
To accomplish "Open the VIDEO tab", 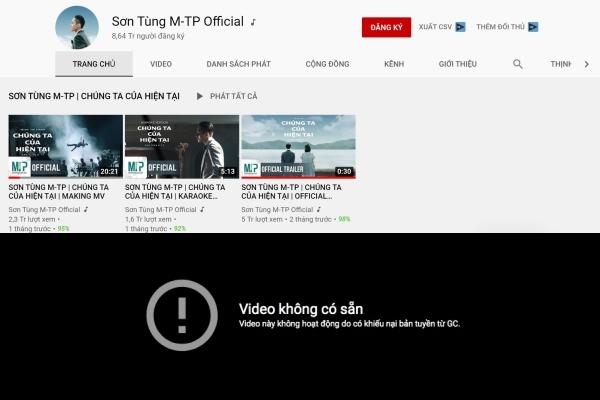I will [x=161, y=64].
